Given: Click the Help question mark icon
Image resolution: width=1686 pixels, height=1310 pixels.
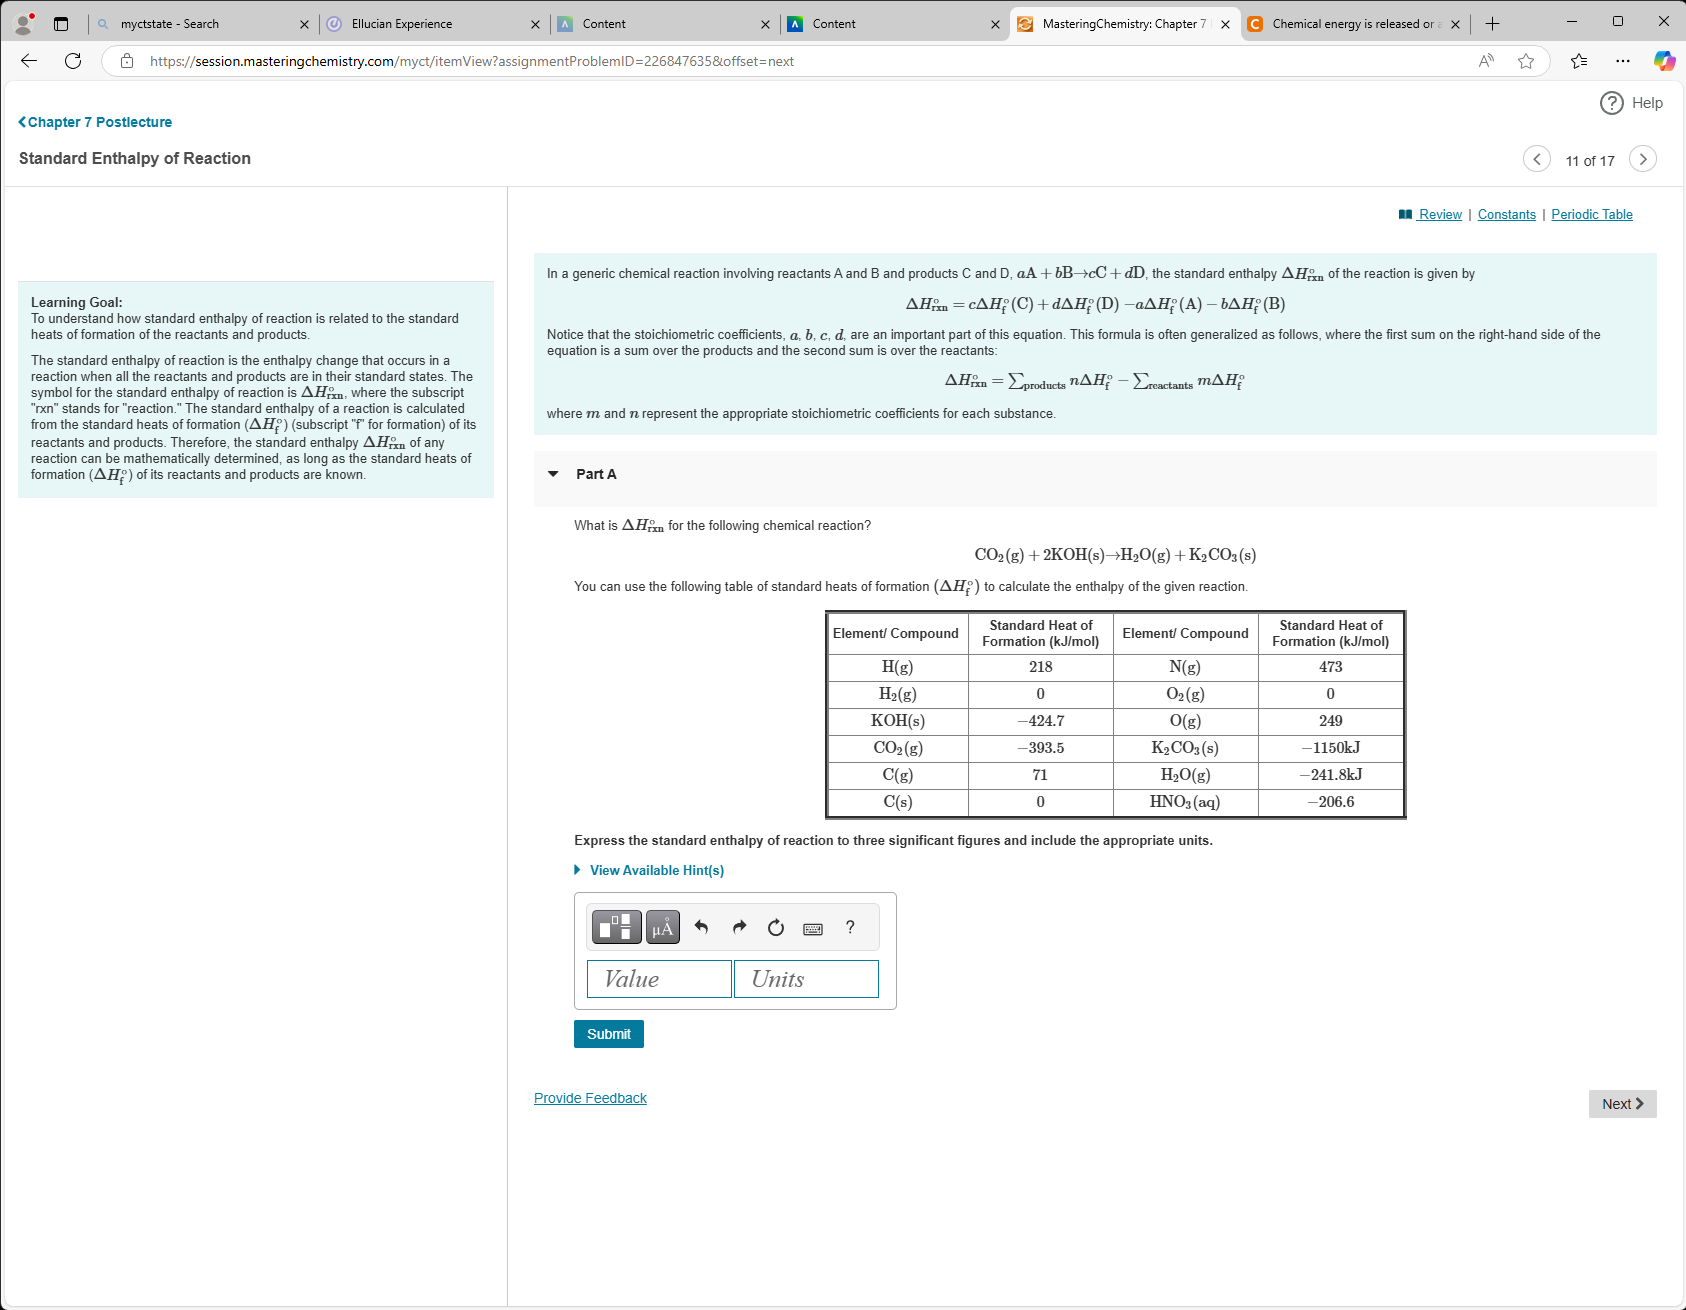Looking at the screenshot, I should pyautogui.click(x=1611, y=103).
